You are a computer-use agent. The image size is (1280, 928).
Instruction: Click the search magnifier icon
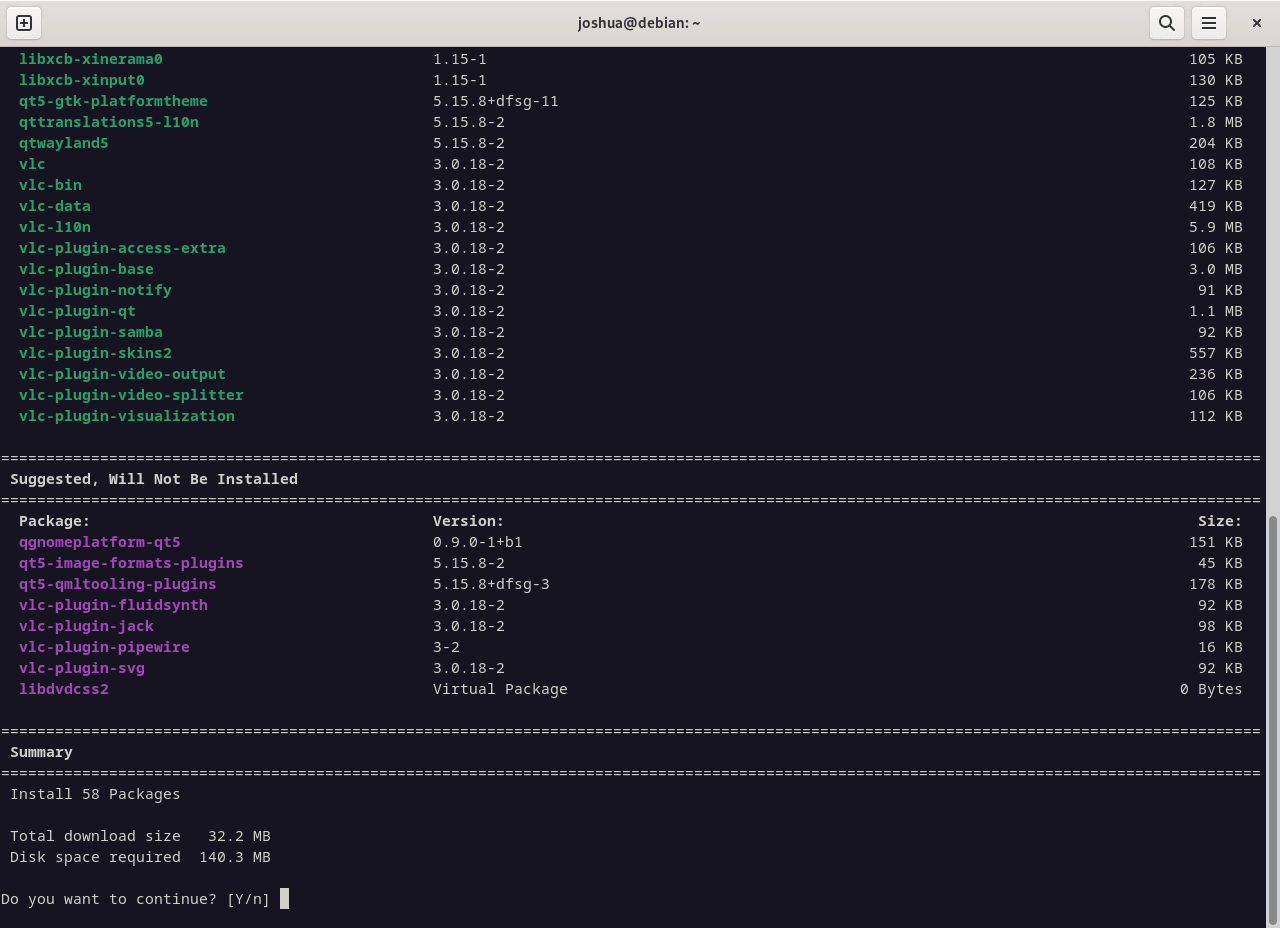point(1166,22)
